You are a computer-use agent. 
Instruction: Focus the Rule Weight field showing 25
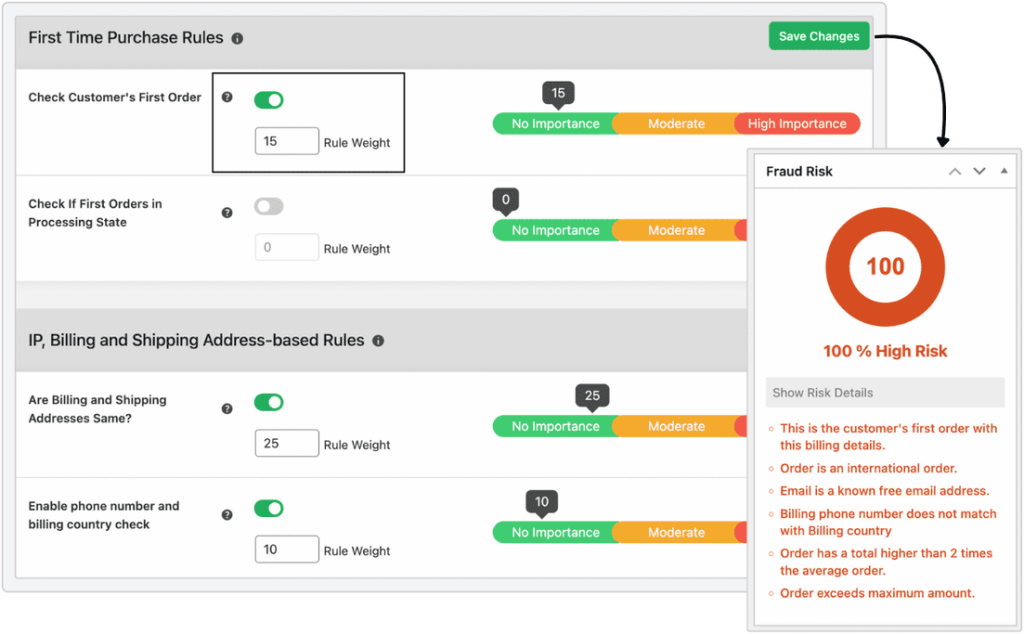coord(287,443)
